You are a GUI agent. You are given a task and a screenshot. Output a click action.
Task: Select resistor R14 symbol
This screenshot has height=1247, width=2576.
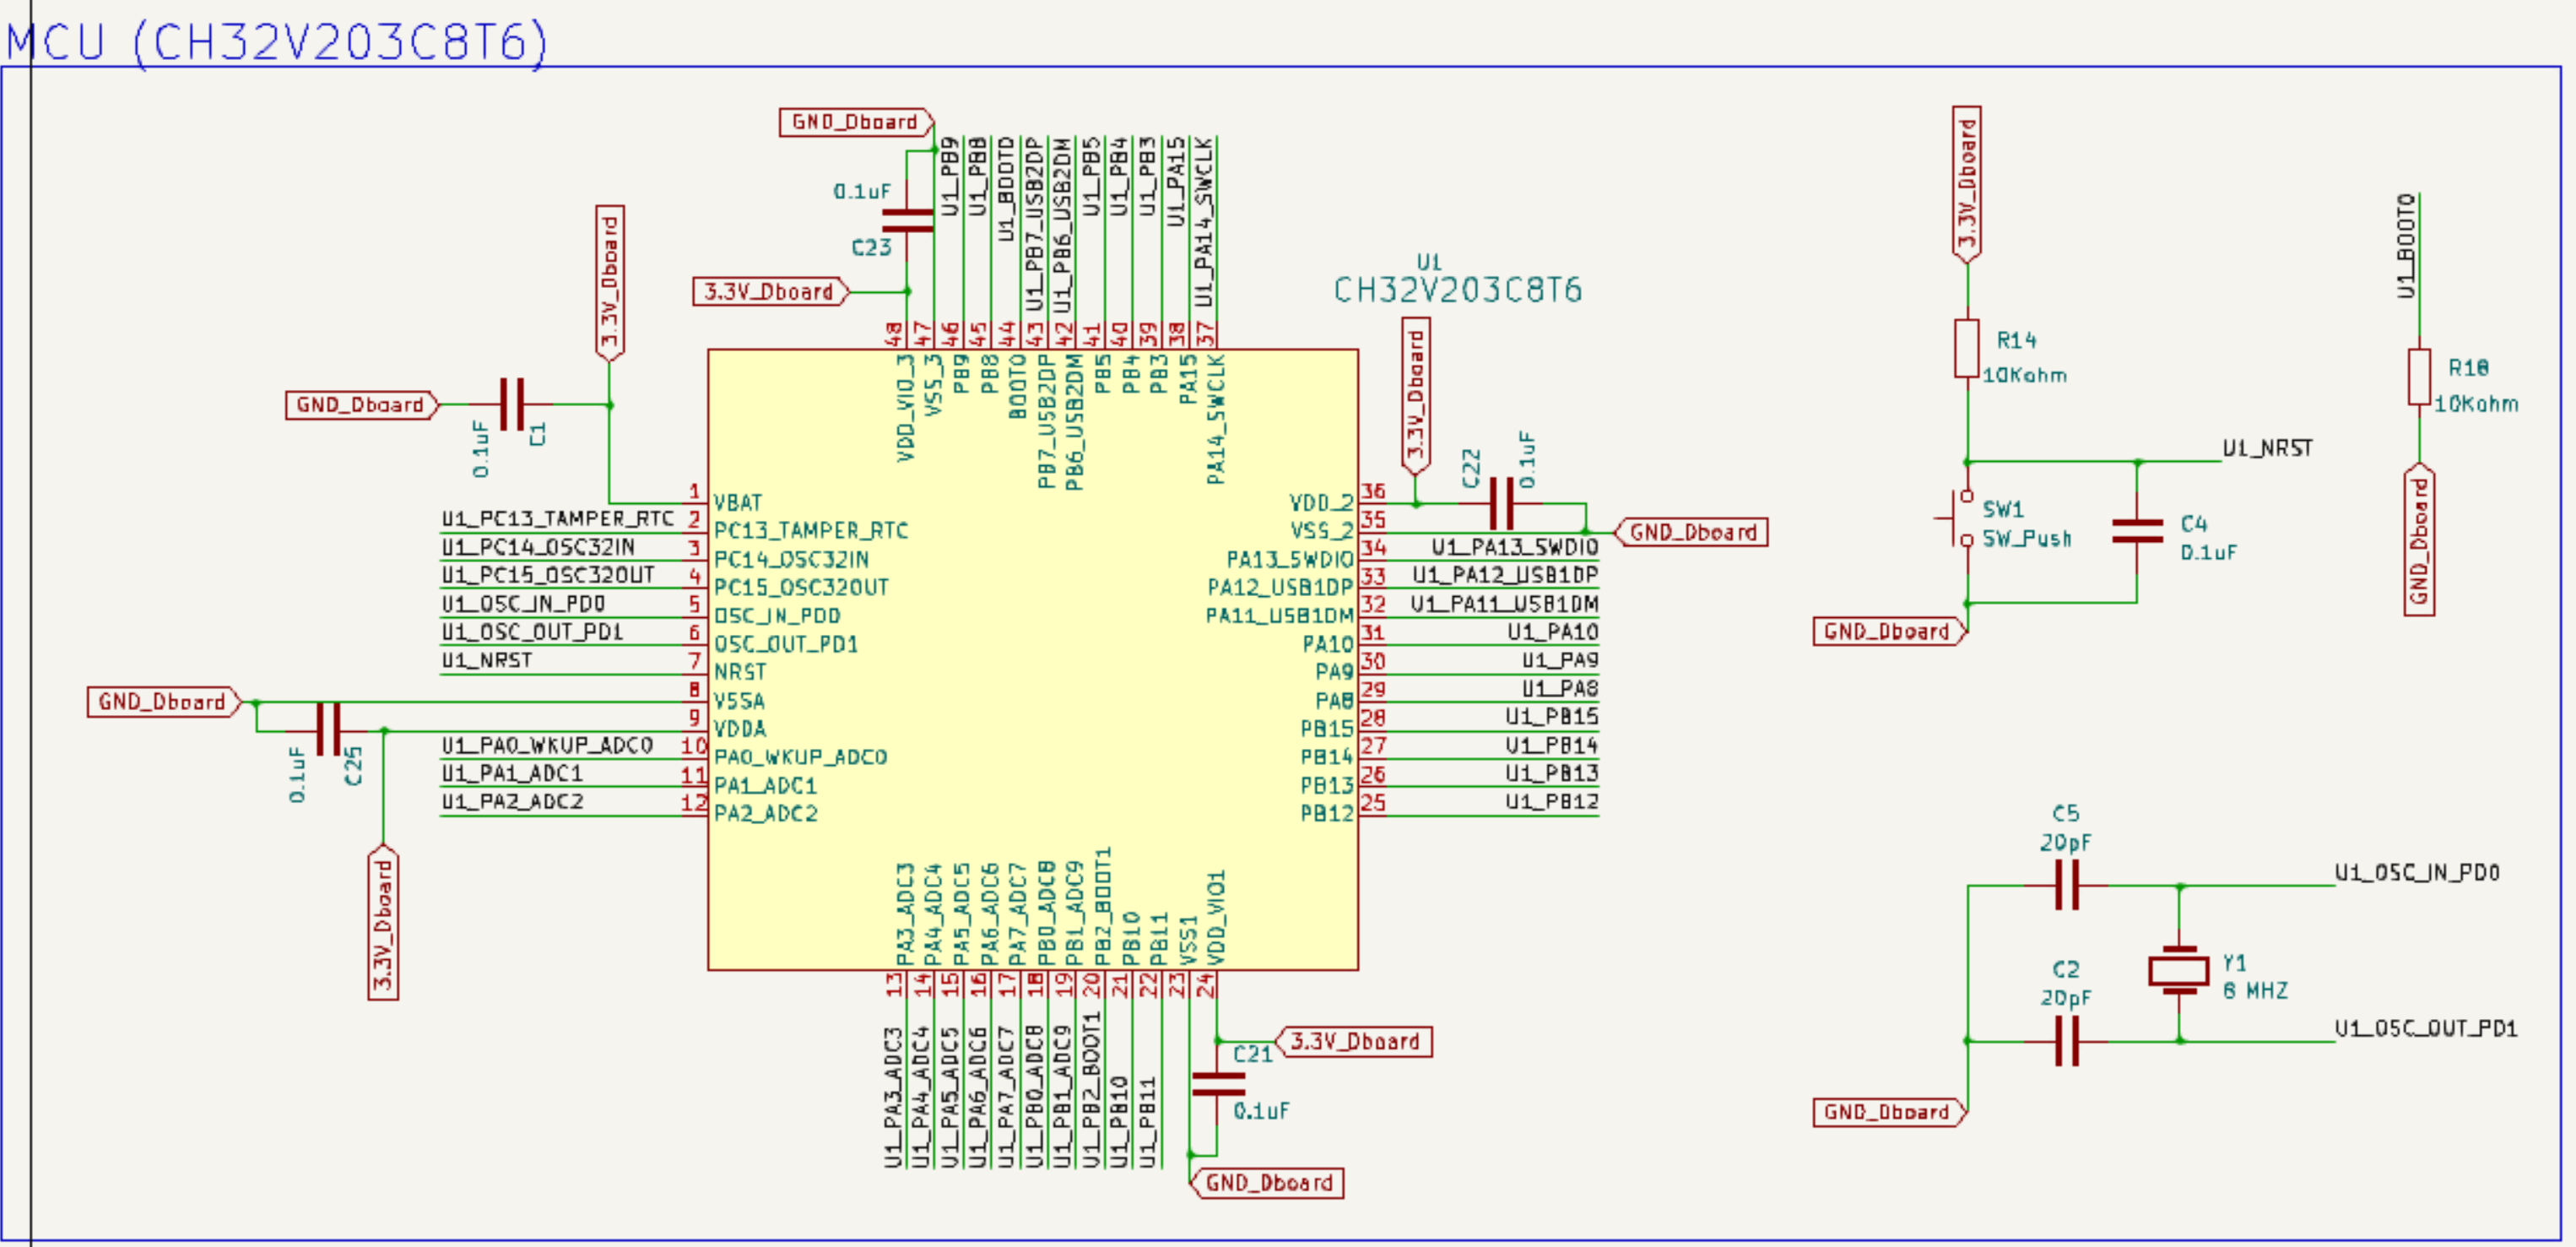coord(1966,348)
